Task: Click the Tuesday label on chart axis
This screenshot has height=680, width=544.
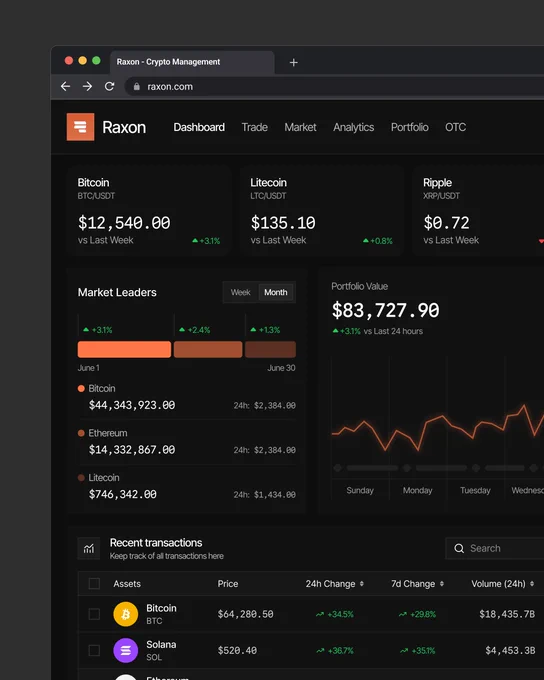Action: pyautogui.click(x=475, y=490)
